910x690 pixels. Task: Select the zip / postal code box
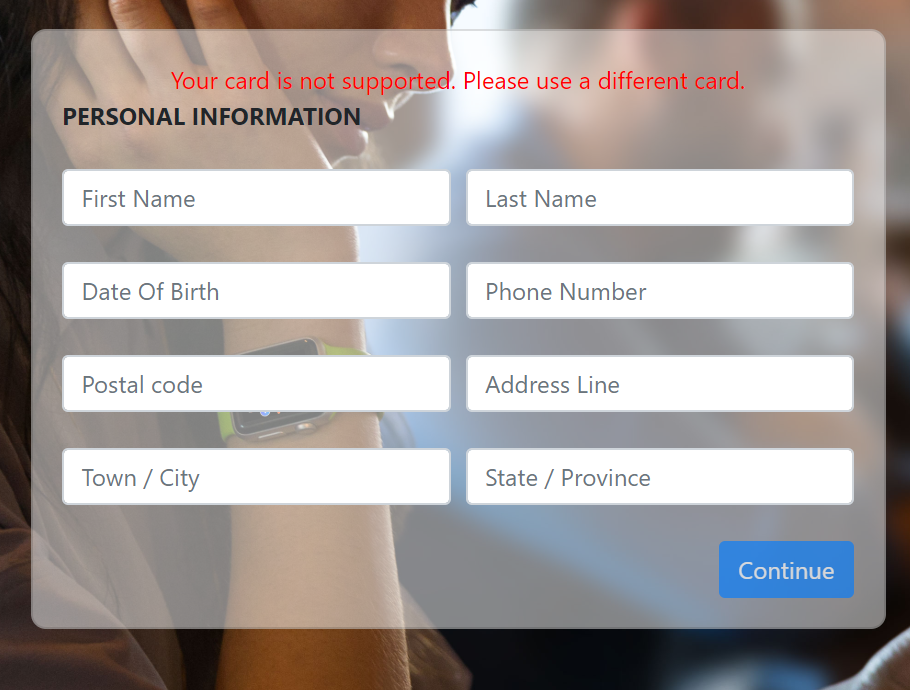pyautogui.click(x=256, y=384)
